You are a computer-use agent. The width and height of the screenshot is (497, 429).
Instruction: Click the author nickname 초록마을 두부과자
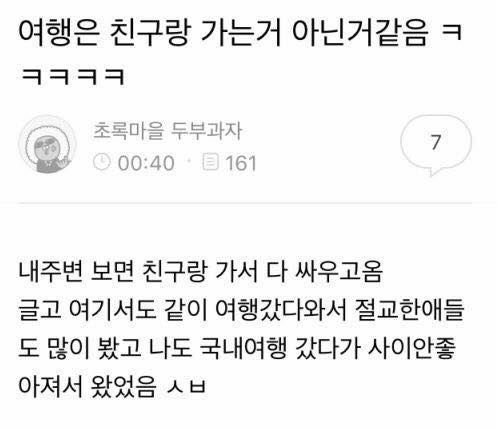pos(167,131)
